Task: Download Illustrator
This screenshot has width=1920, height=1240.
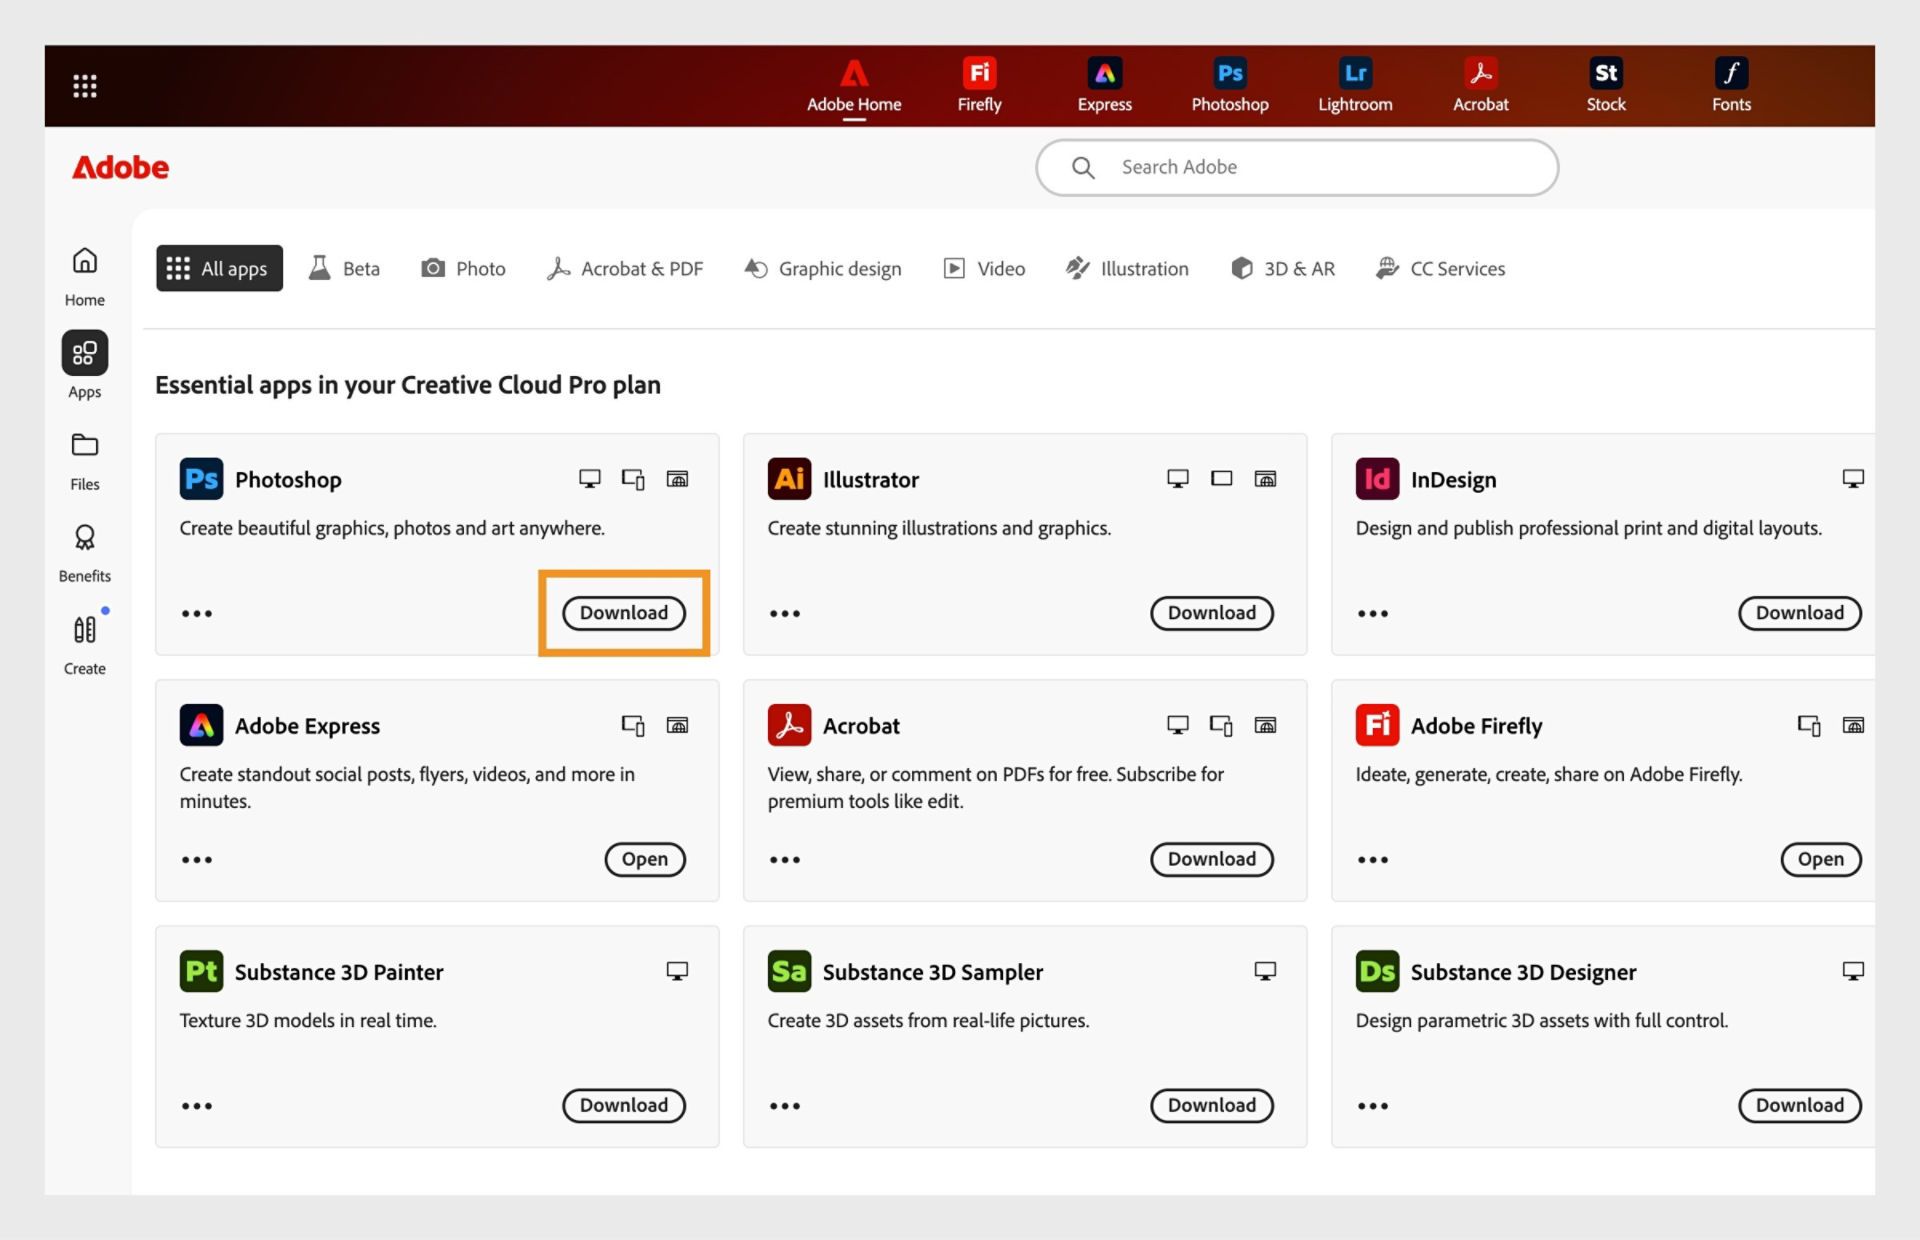Action: tap(1212, 613)
